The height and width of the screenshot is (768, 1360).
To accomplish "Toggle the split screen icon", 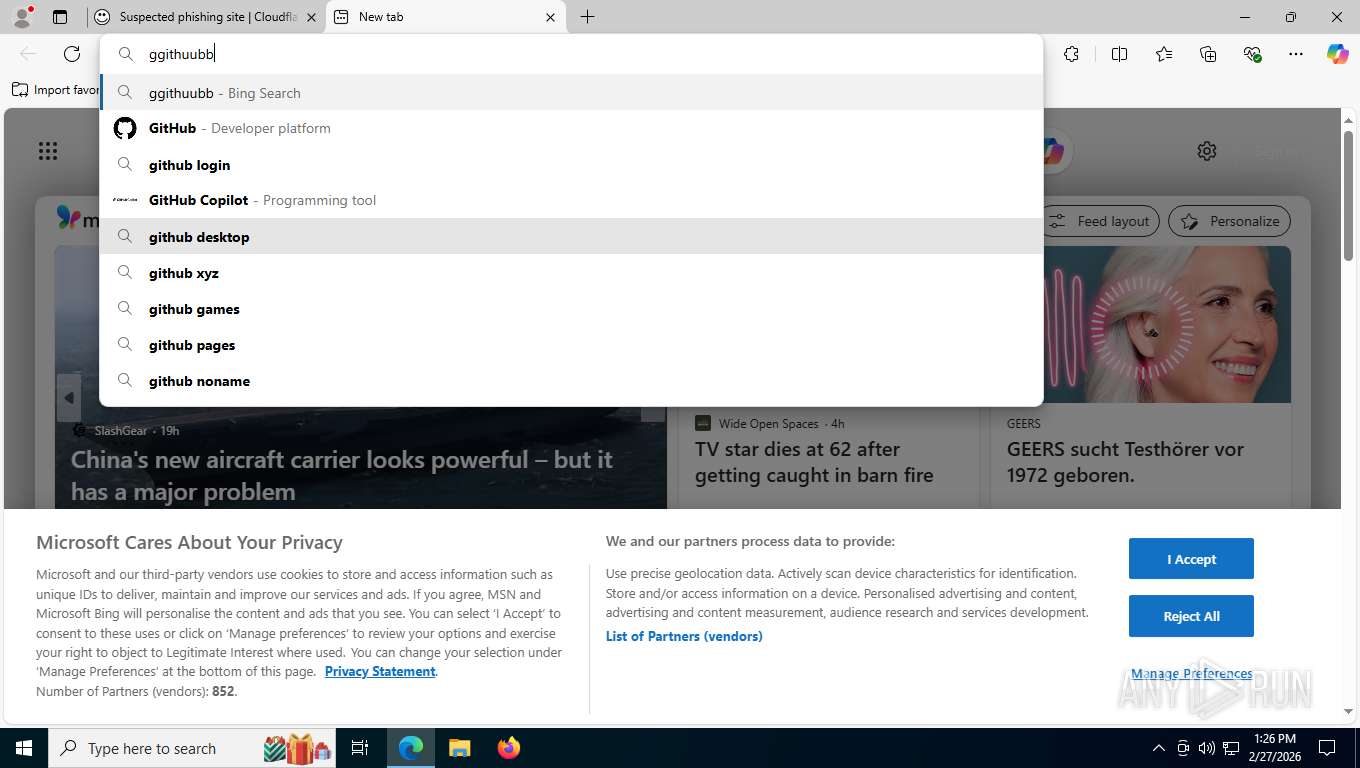I will (1119, 54).
